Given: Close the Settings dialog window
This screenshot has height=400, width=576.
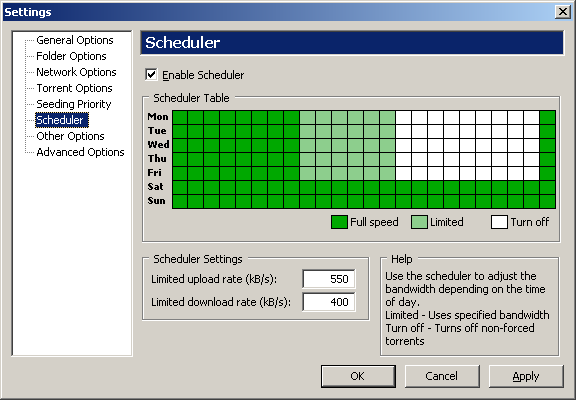Looking at the screenshot, I should 563,12.
